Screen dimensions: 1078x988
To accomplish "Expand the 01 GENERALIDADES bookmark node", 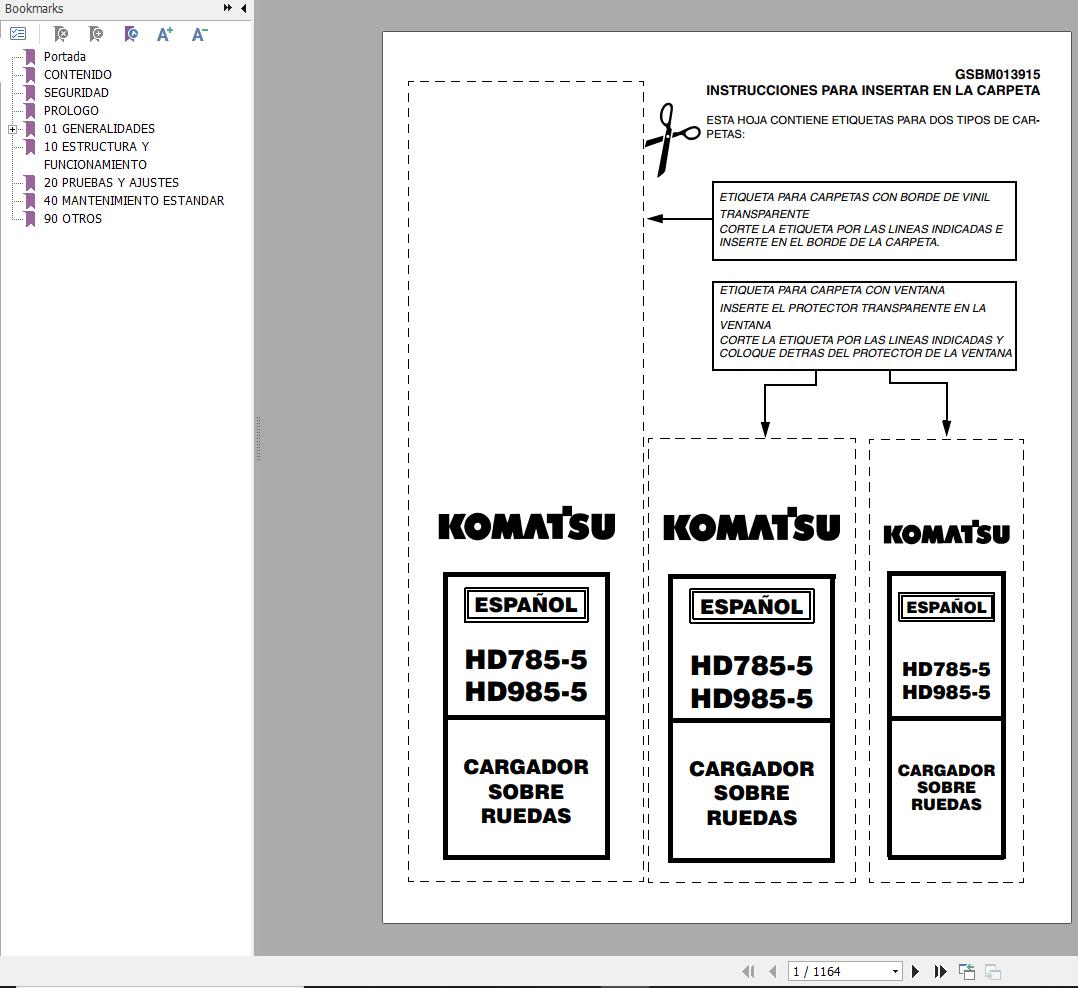I will 12,129.
